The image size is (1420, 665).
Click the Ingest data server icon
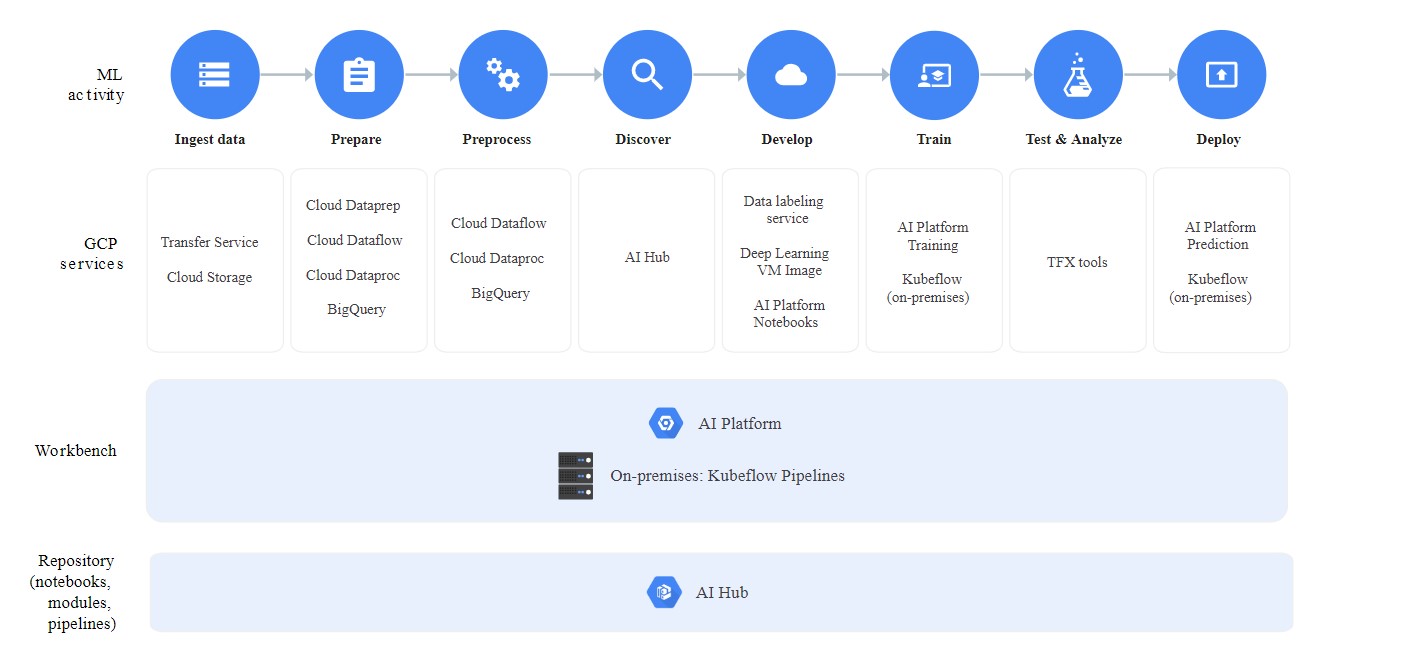coord(215,75)
